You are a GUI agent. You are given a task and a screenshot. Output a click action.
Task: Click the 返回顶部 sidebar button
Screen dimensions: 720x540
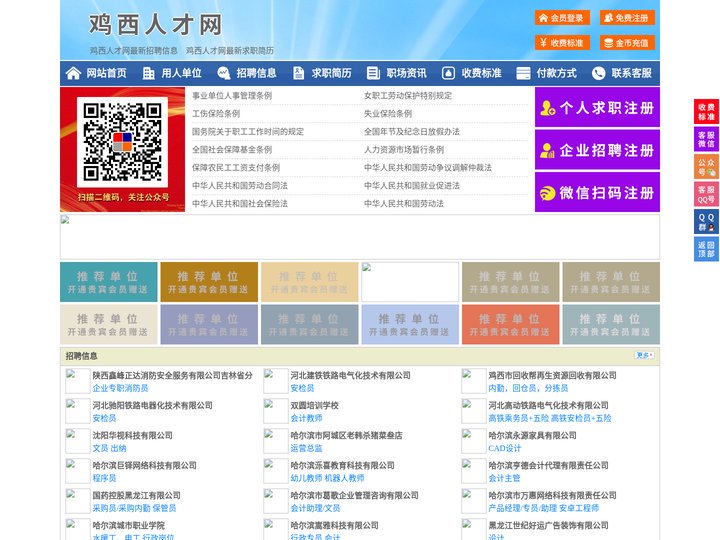[x=706, y=249]
